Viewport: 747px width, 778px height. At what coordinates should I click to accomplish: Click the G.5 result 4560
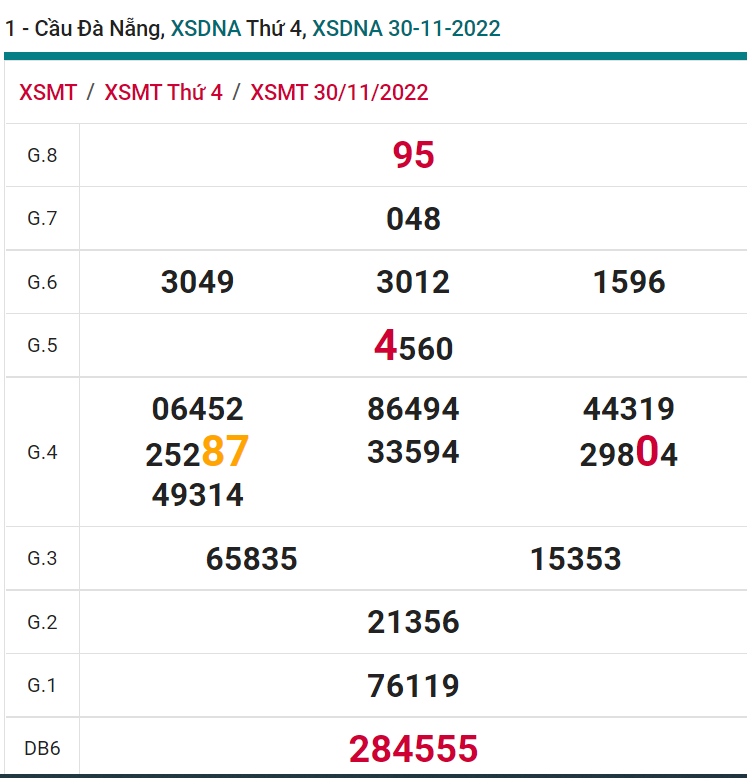(x=413, y=347)
